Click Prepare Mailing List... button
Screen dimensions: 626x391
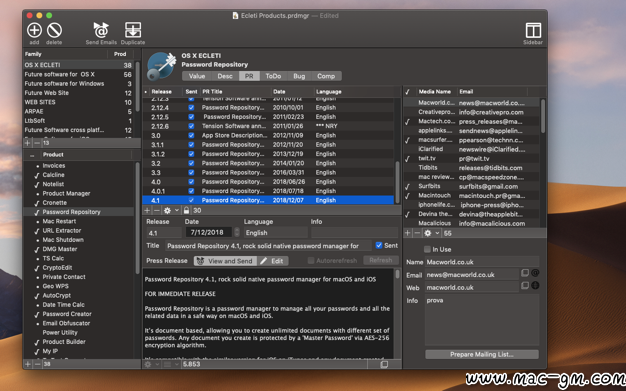point(482,354)
